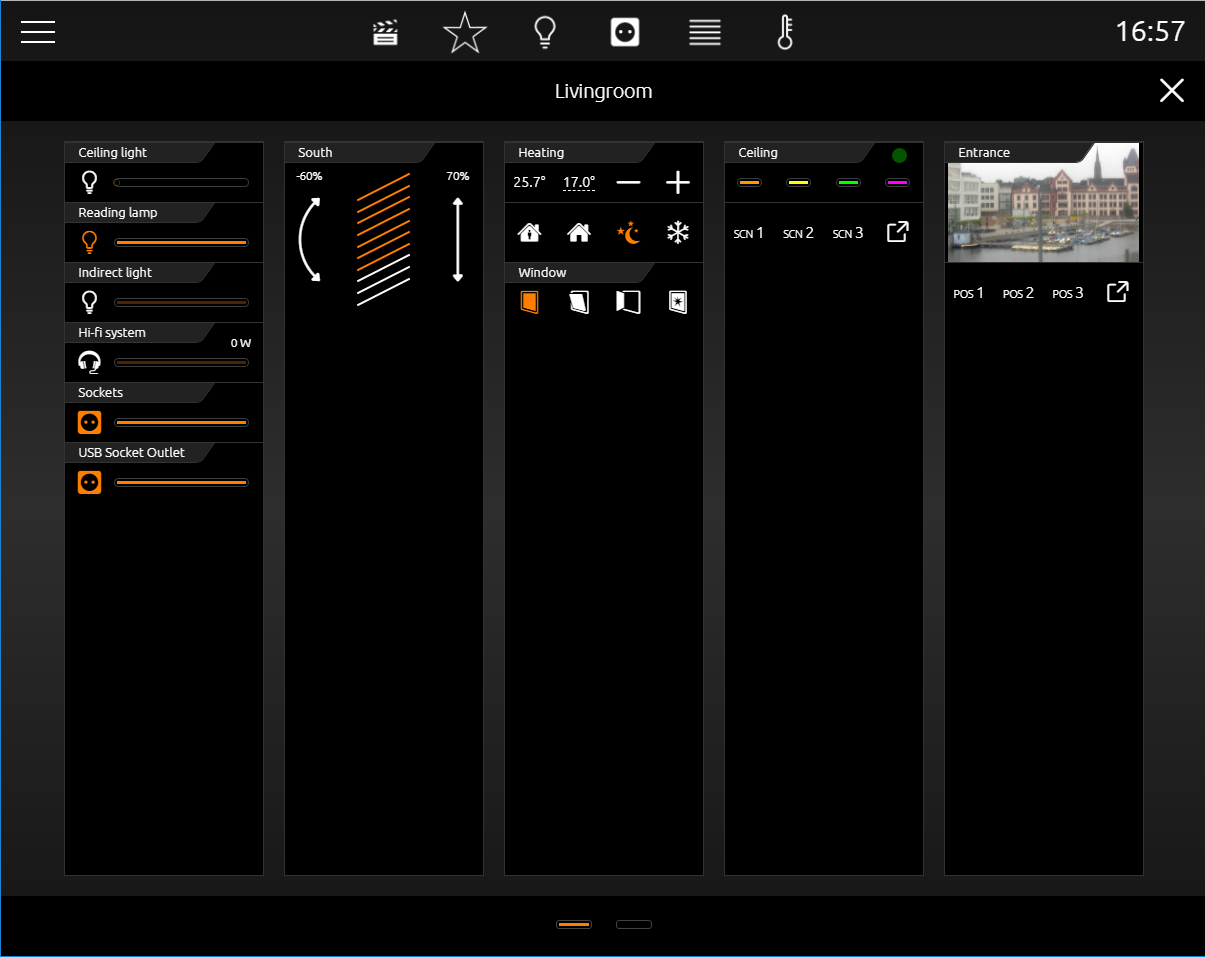The image size is (1205, 957).
Task: Open the scenes clapperboard icon
Action: pos(385,33)
